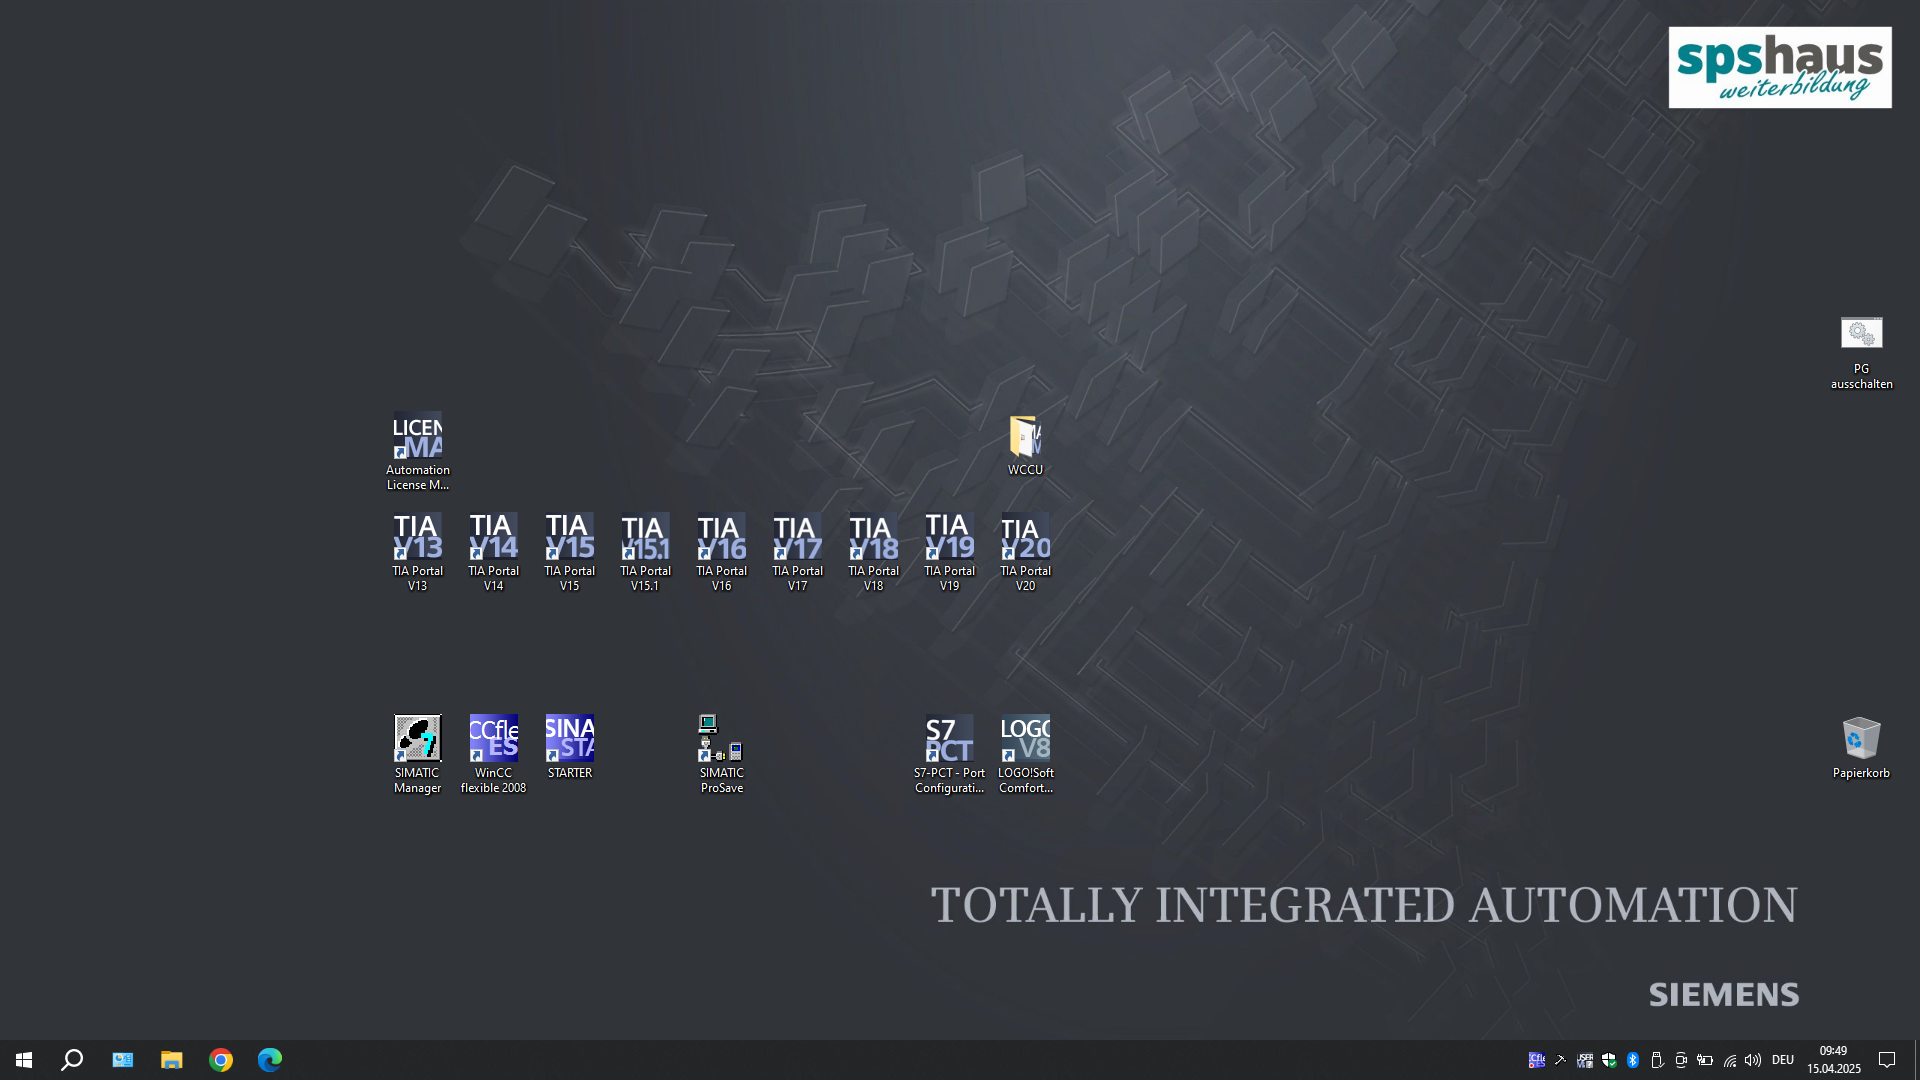Open battery power status icon

[1705, 1060]
